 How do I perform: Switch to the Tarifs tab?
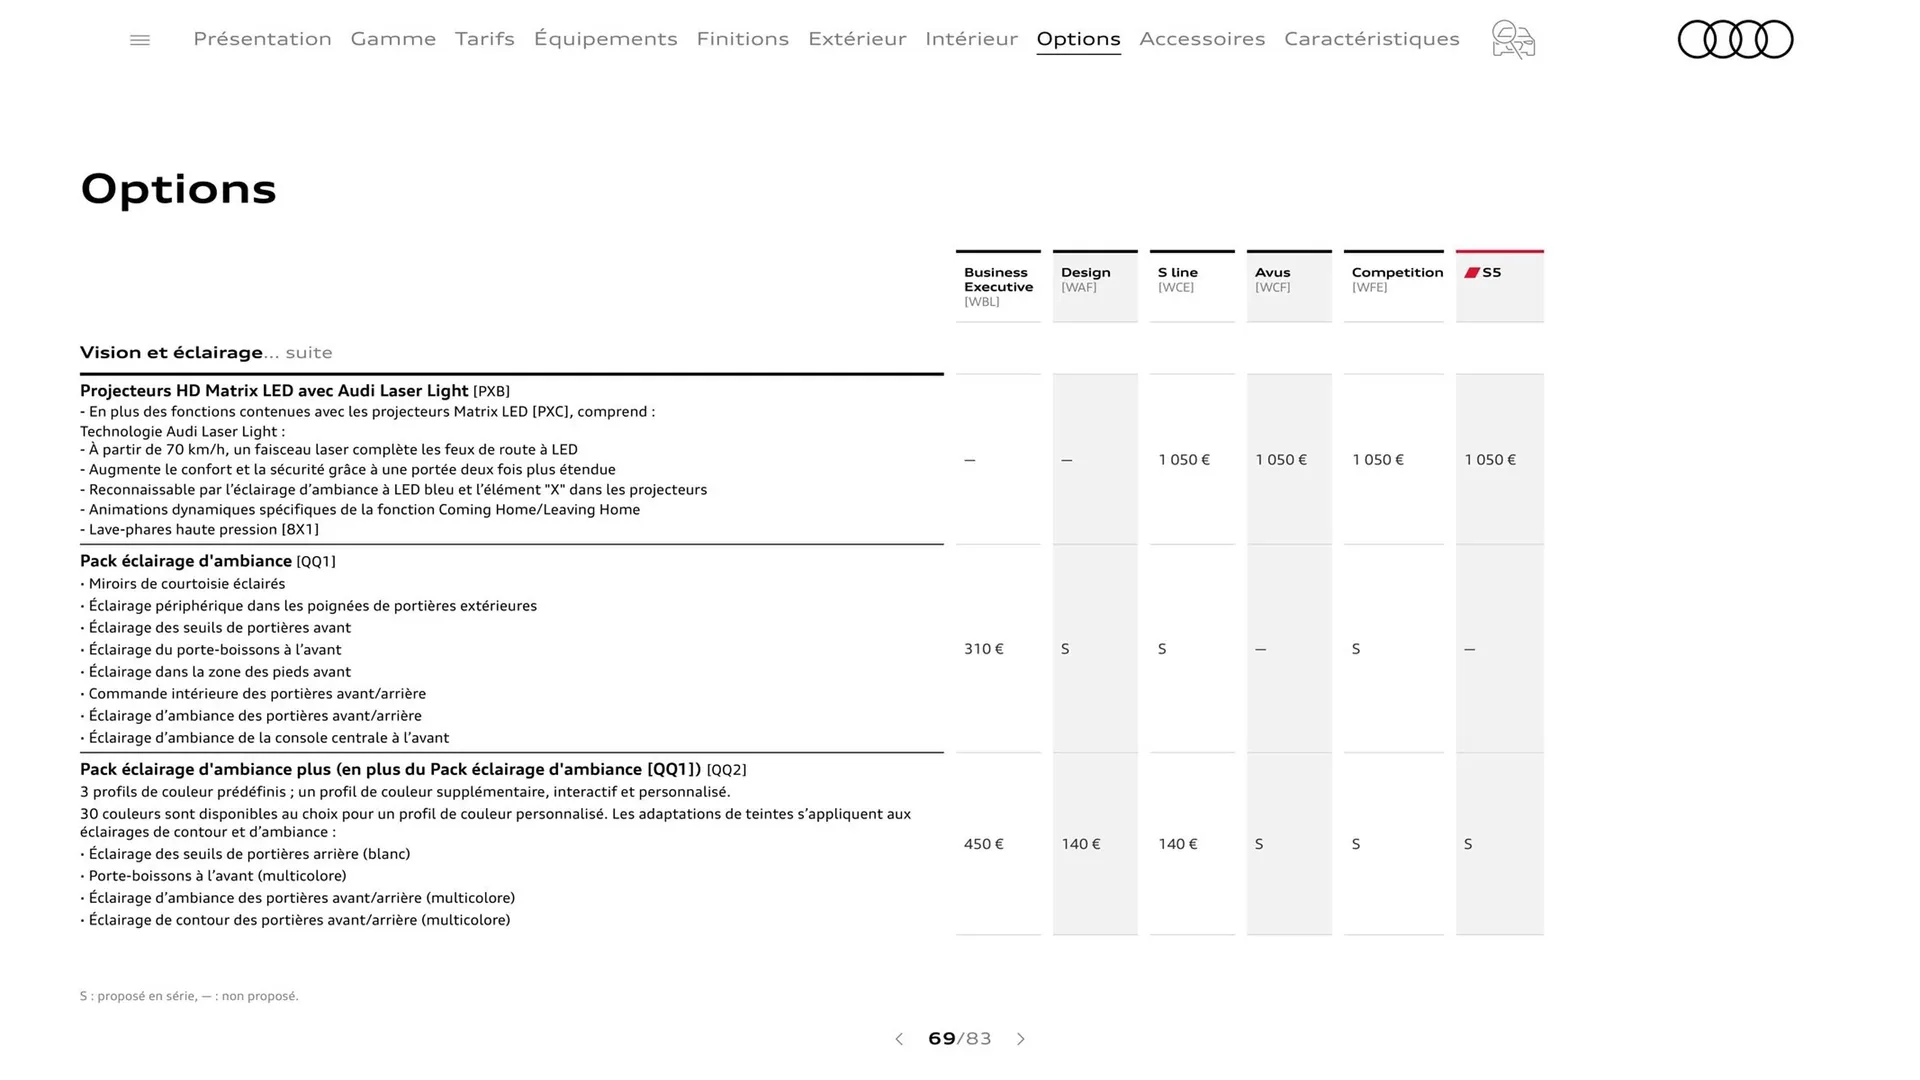pyautogui.click(x=485, y=39)
